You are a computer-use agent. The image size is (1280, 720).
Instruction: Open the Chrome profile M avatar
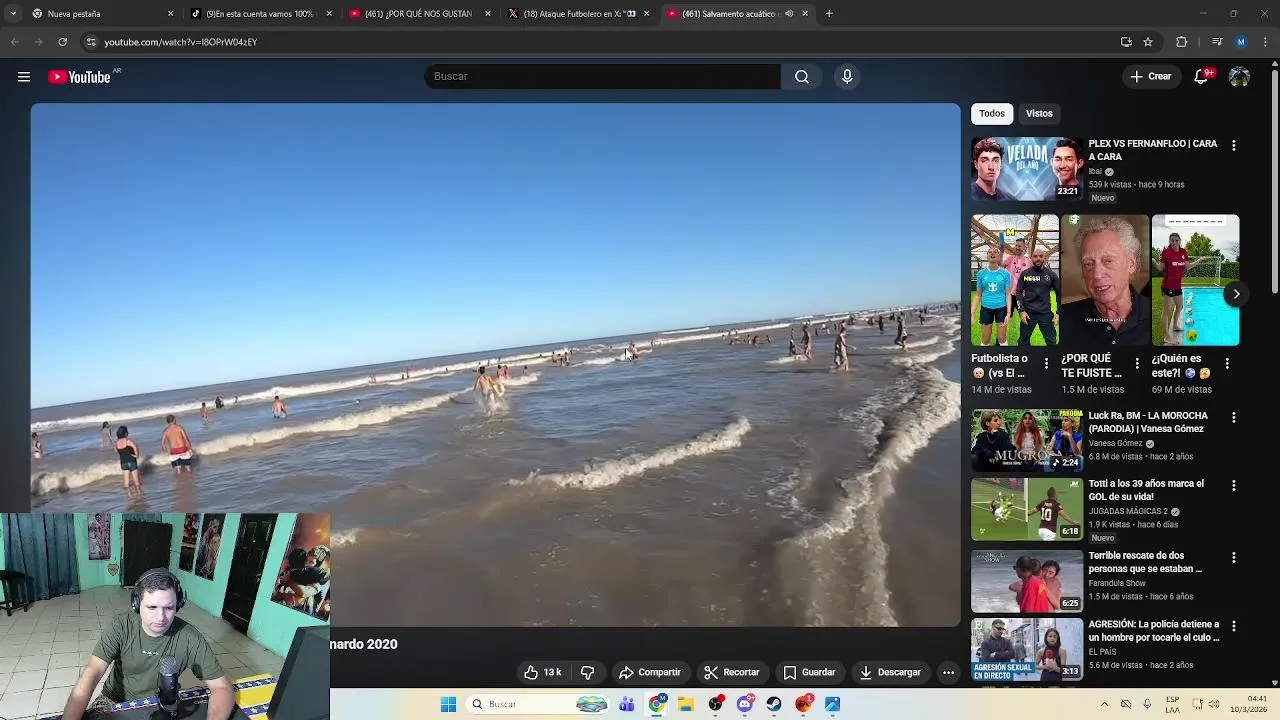(1241, 42)
